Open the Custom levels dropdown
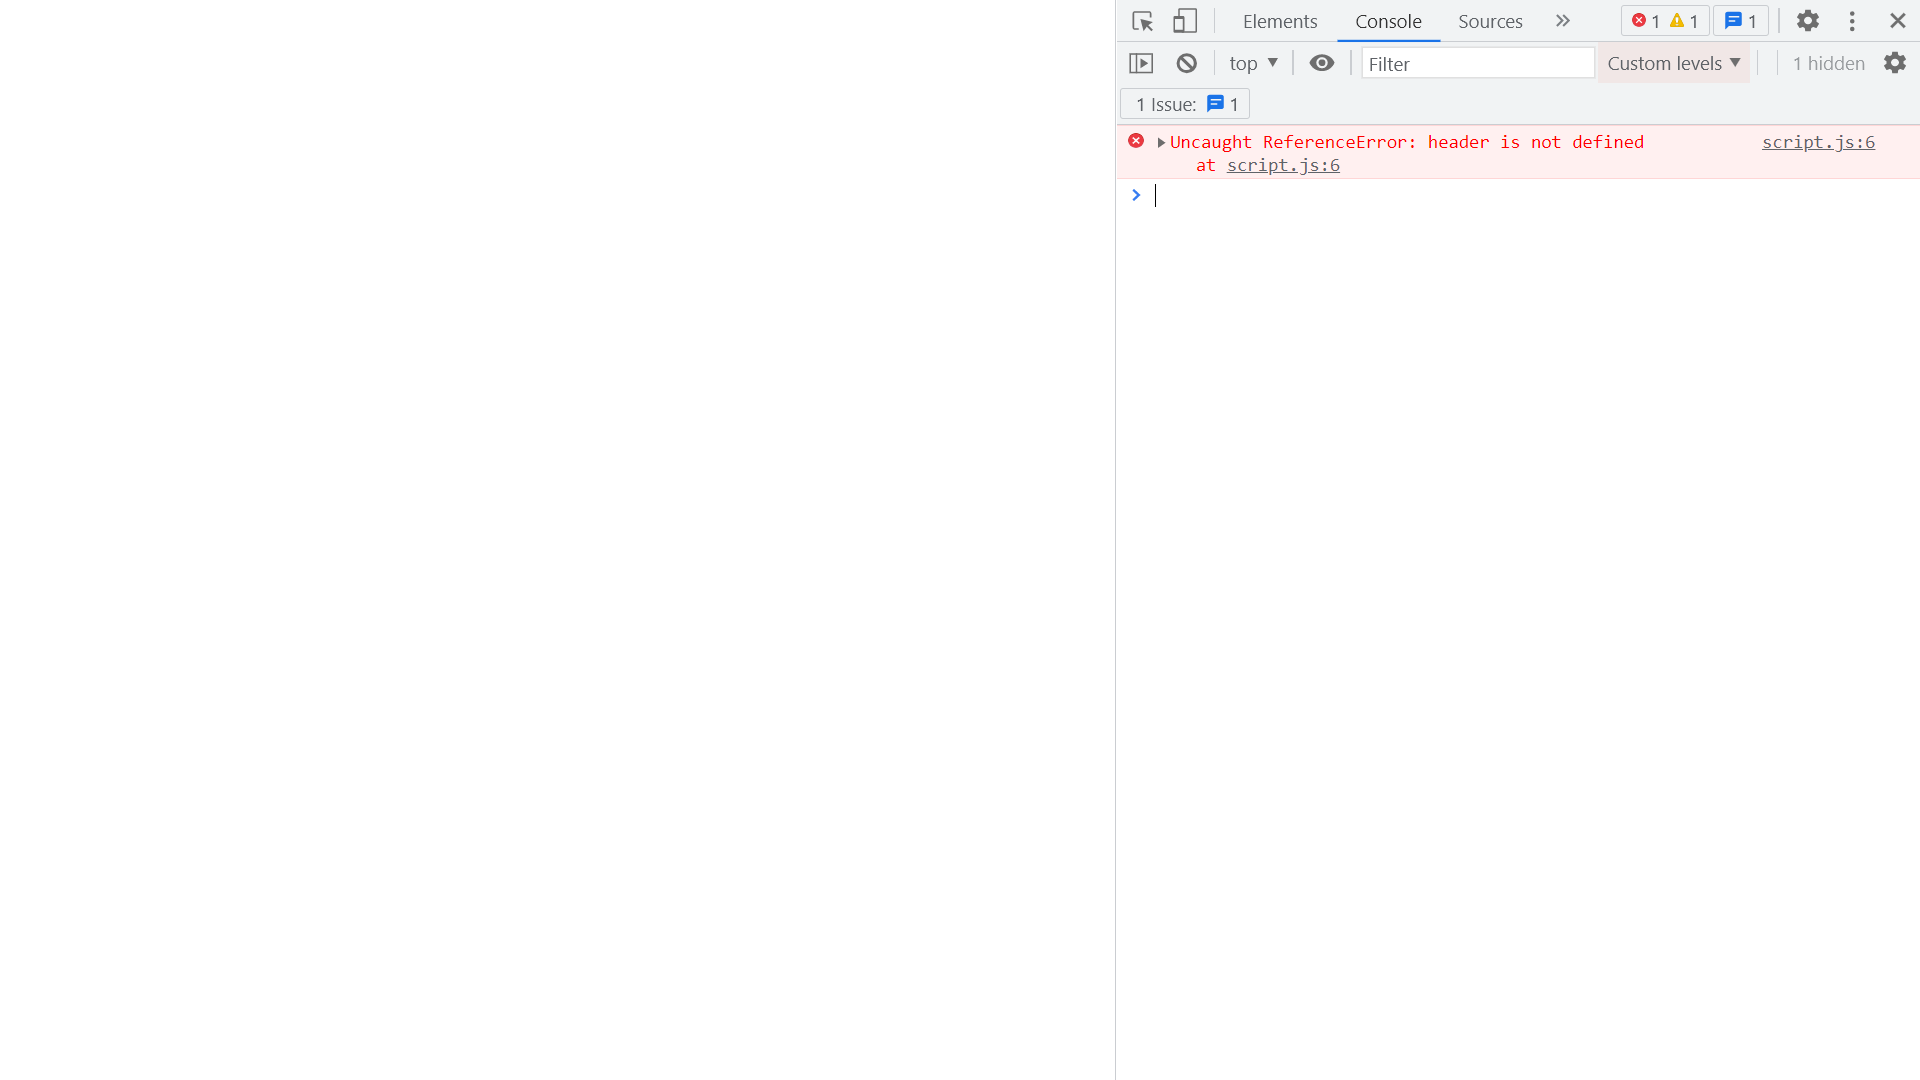Viewport: 1920px width, 1080px height. tap(1674, 63)
